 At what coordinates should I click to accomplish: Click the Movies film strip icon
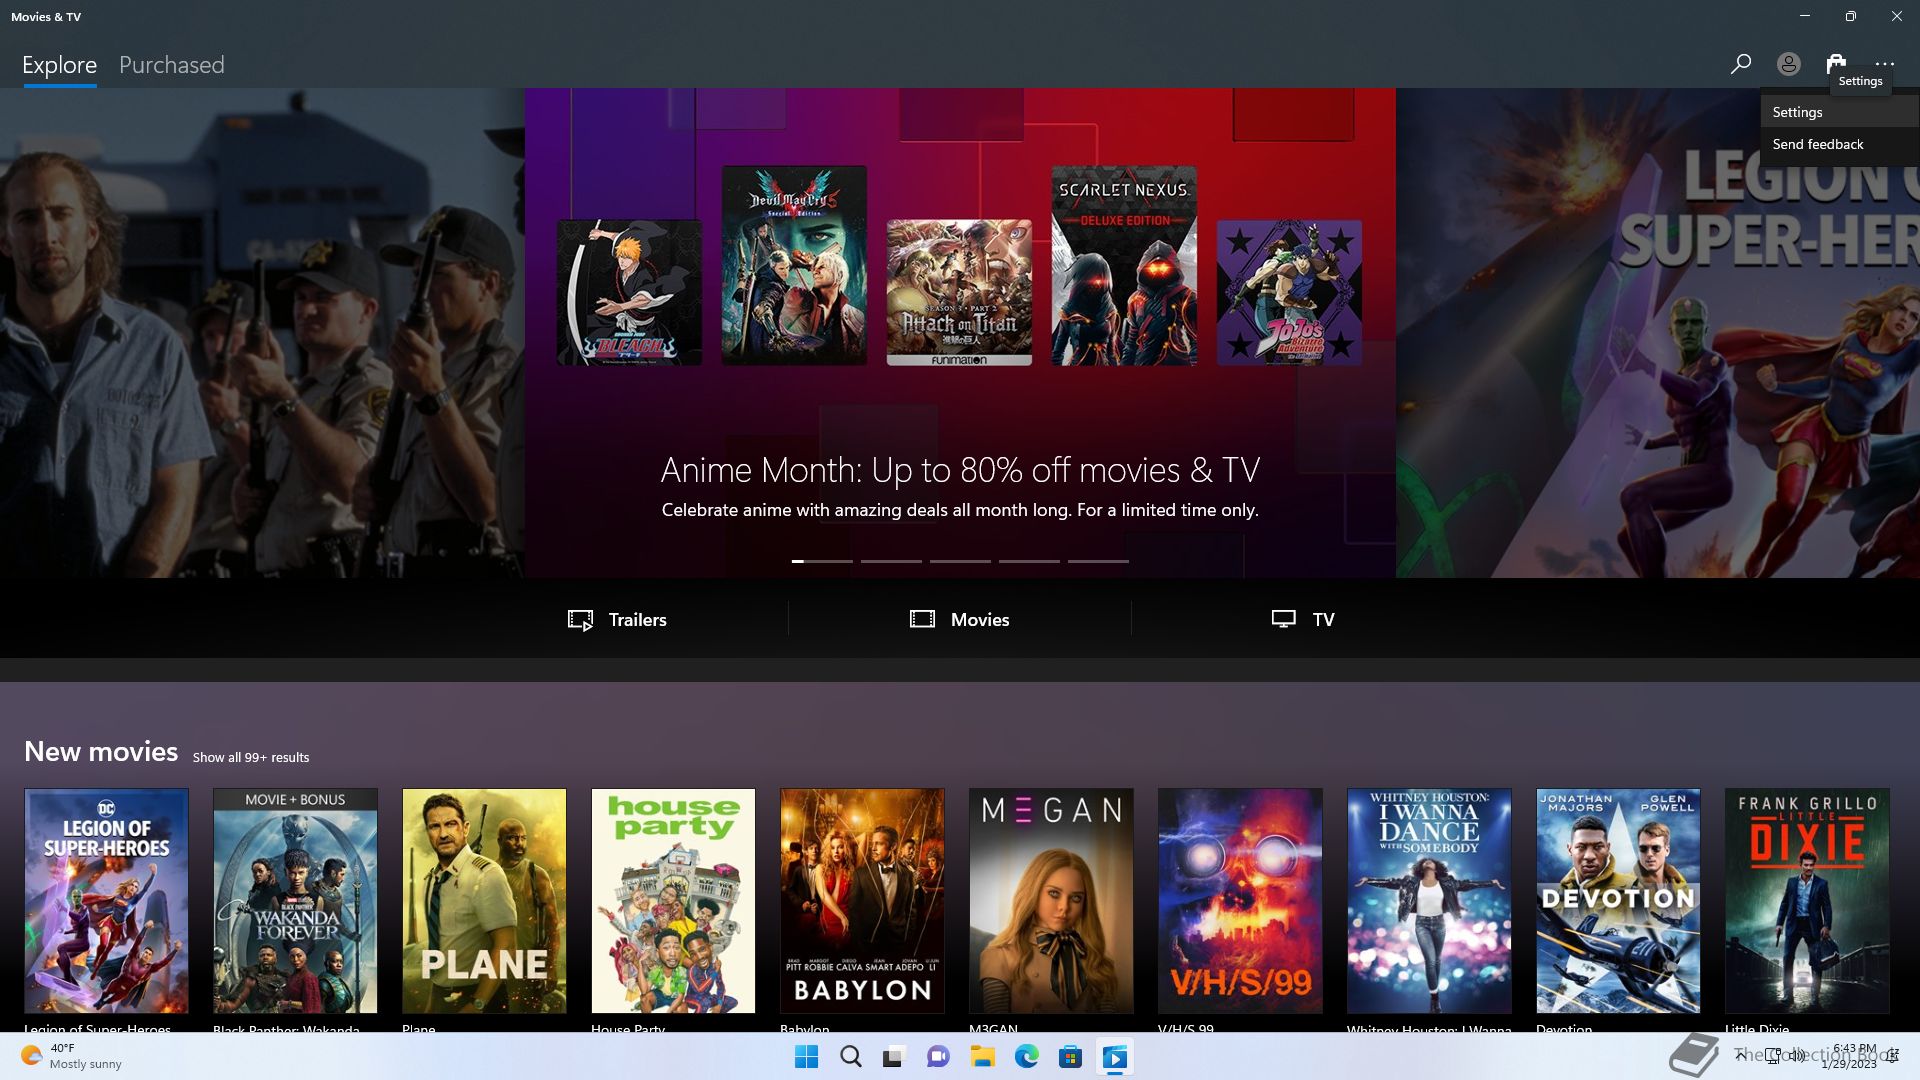[922, 619]
